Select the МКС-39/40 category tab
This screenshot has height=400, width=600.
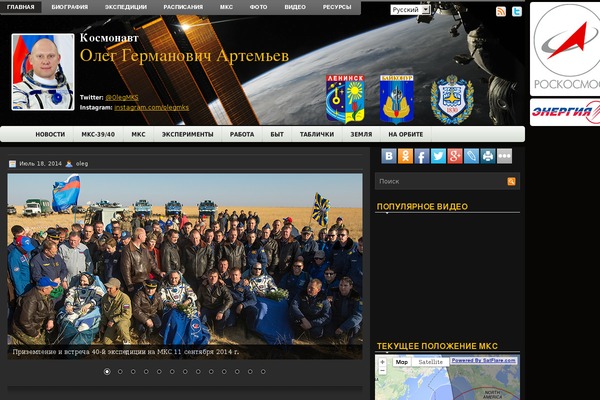[98, 134]
